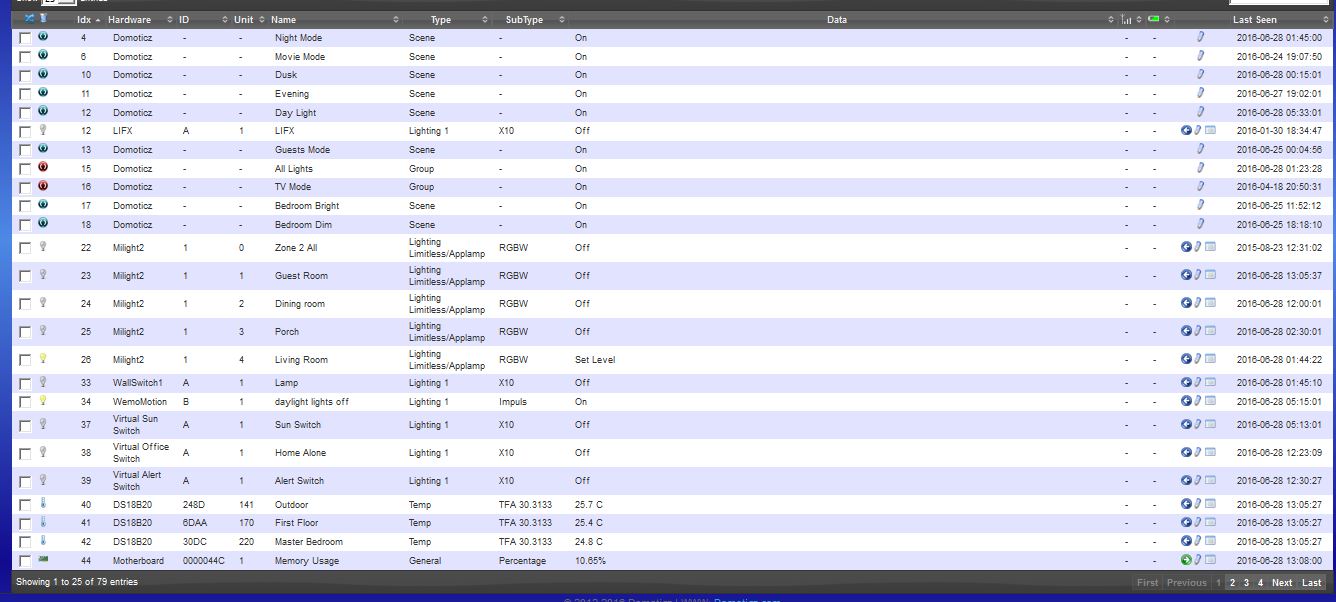Viewport: 1336px width, 602px height.
Task: Click blue arrow icon for Porch row
Action: pos(1186,331)
